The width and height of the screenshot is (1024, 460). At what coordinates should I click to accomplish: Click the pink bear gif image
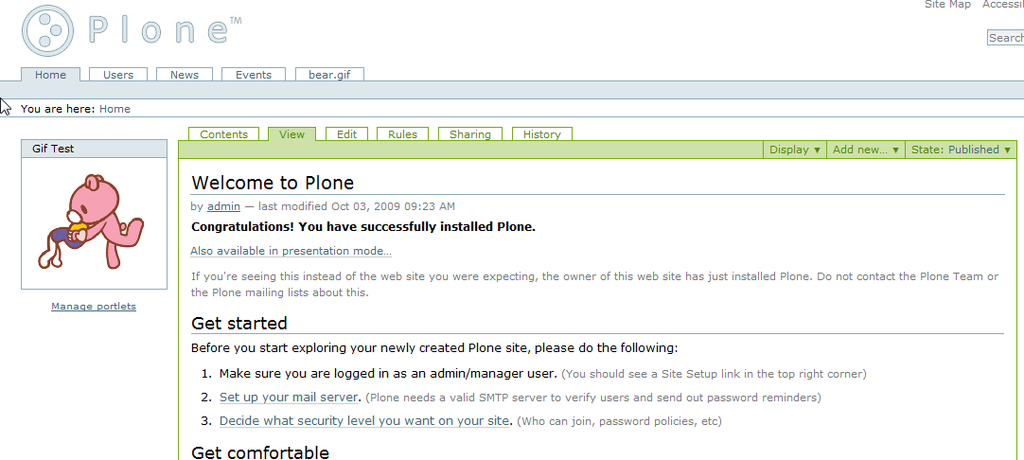[91, 222]
